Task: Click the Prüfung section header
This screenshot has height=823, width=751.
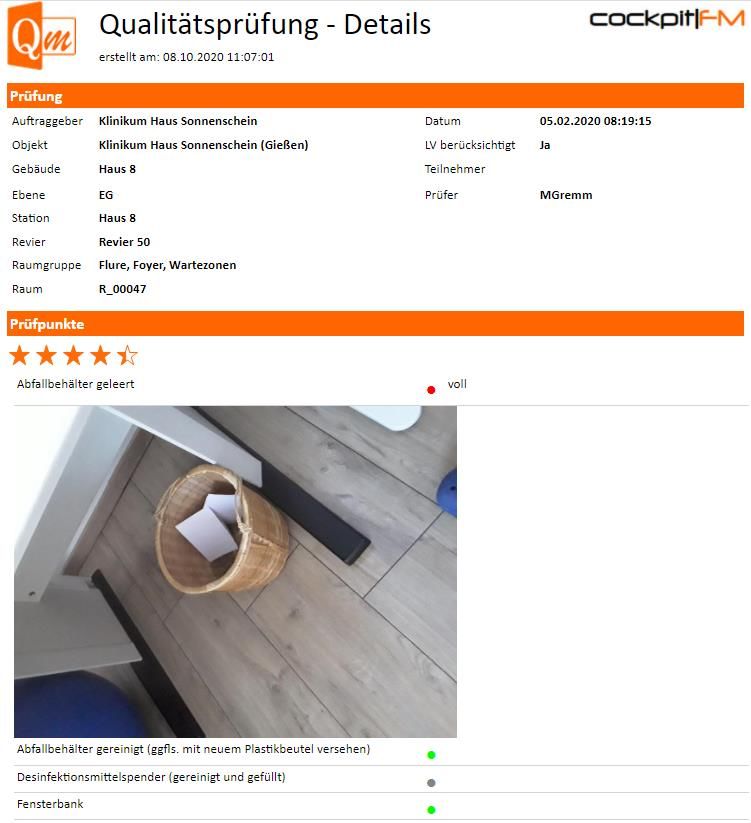Action: pyautogui.click(x=375, y=96)
